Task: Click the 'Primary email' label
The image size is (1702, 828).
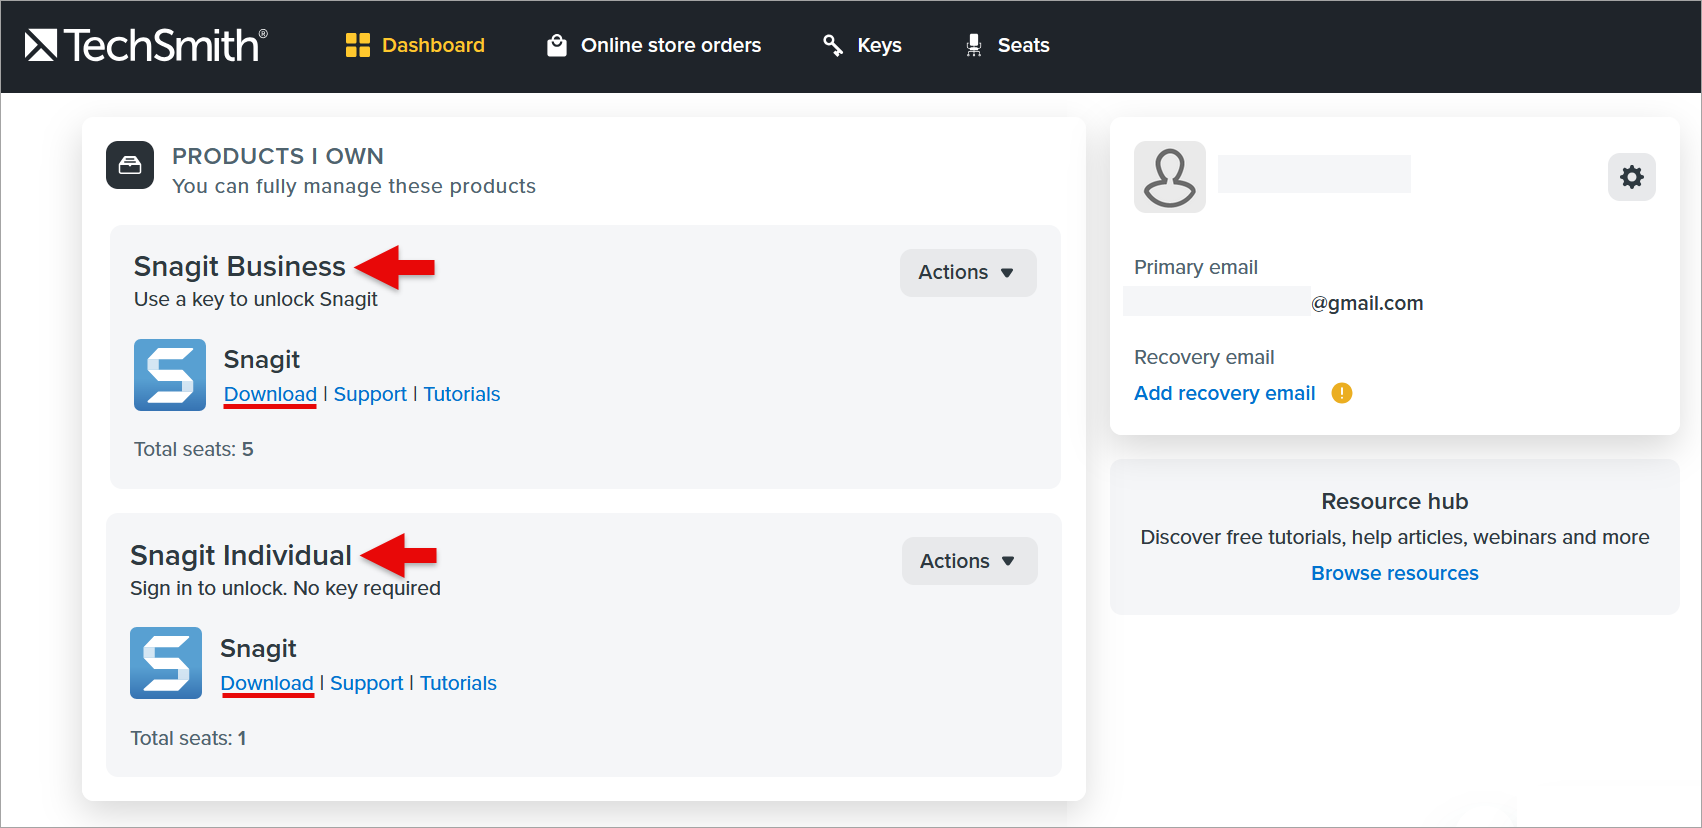Action: click(1196, 267)
